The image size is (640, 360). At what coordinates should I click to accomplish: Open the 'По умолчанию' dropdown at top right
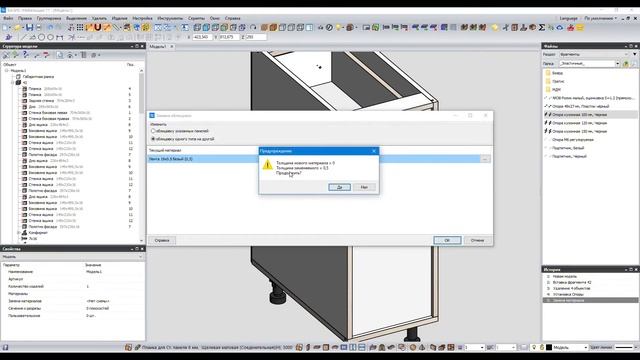click(600, 18)
